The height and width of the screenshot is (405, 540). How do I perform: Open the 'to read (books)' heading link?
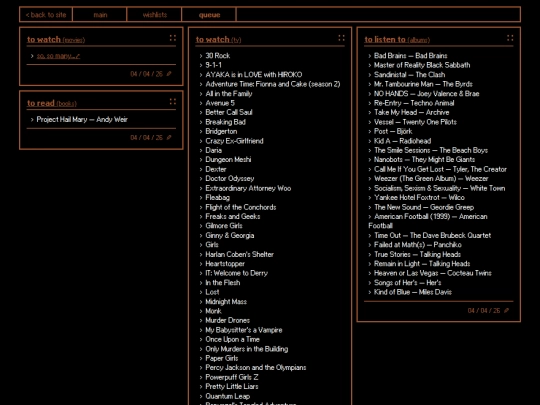point(52,103)
